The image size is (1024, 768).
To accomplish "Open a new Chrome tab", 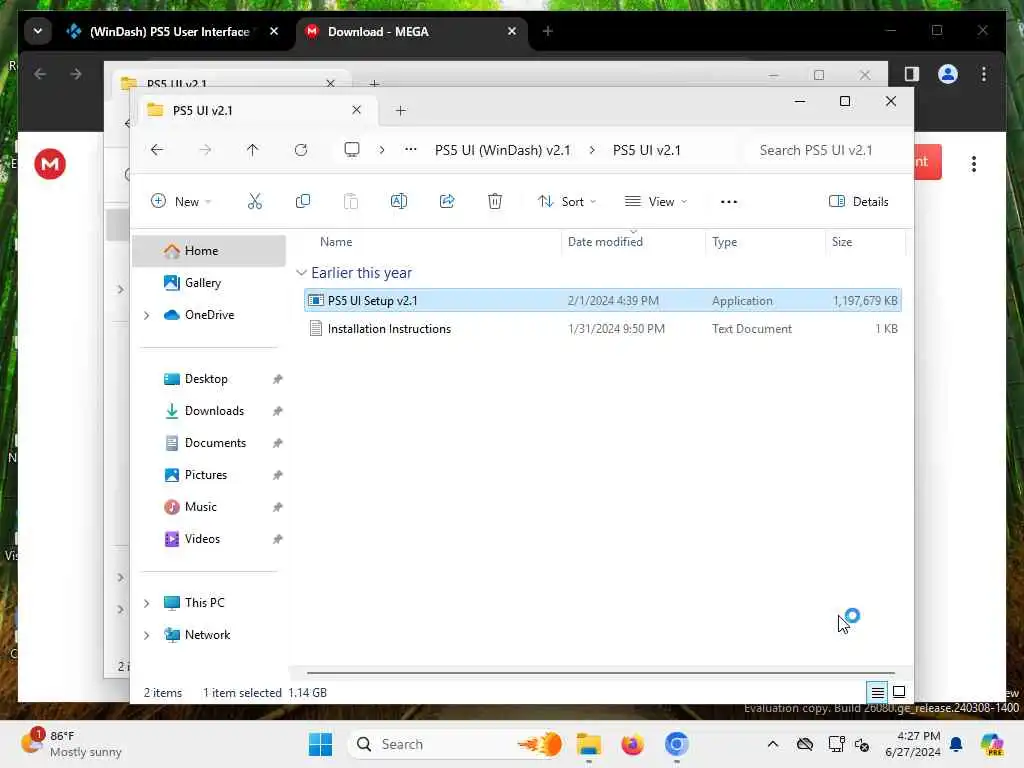I will click(x=547, y=31).
